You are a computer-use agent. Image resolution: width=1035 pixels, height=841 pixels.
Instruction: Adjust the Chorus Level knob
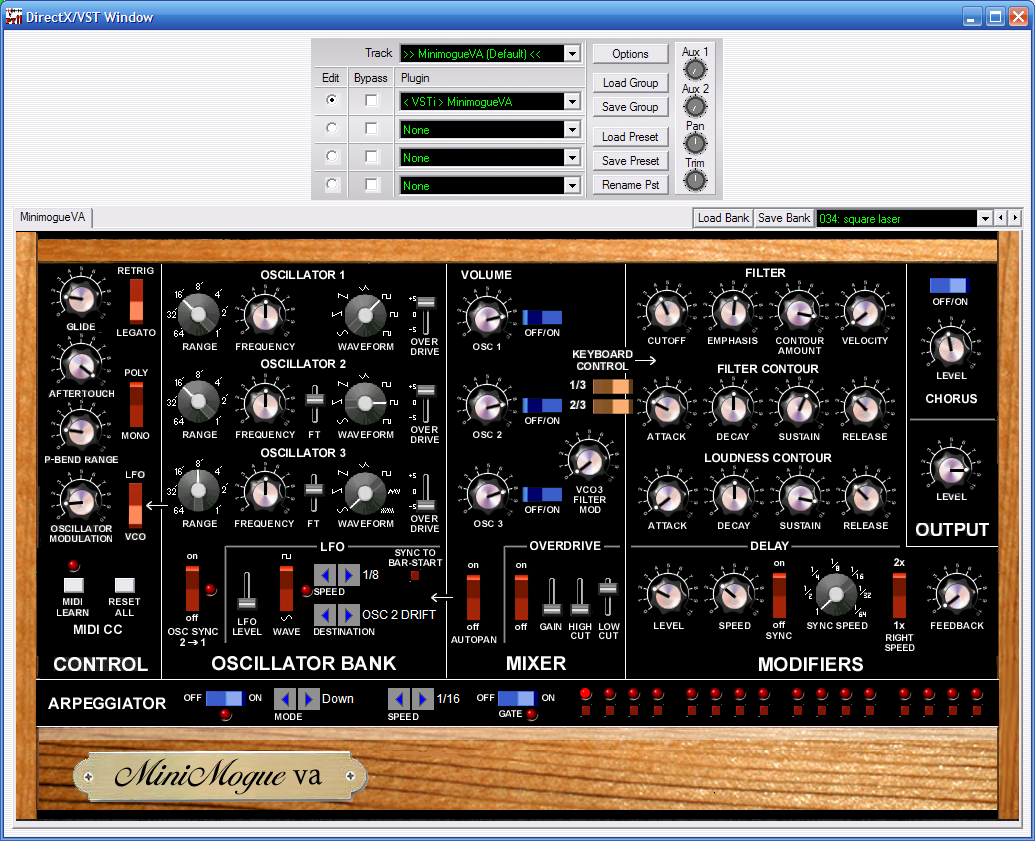pyautogui.click(x=951, y=347)
